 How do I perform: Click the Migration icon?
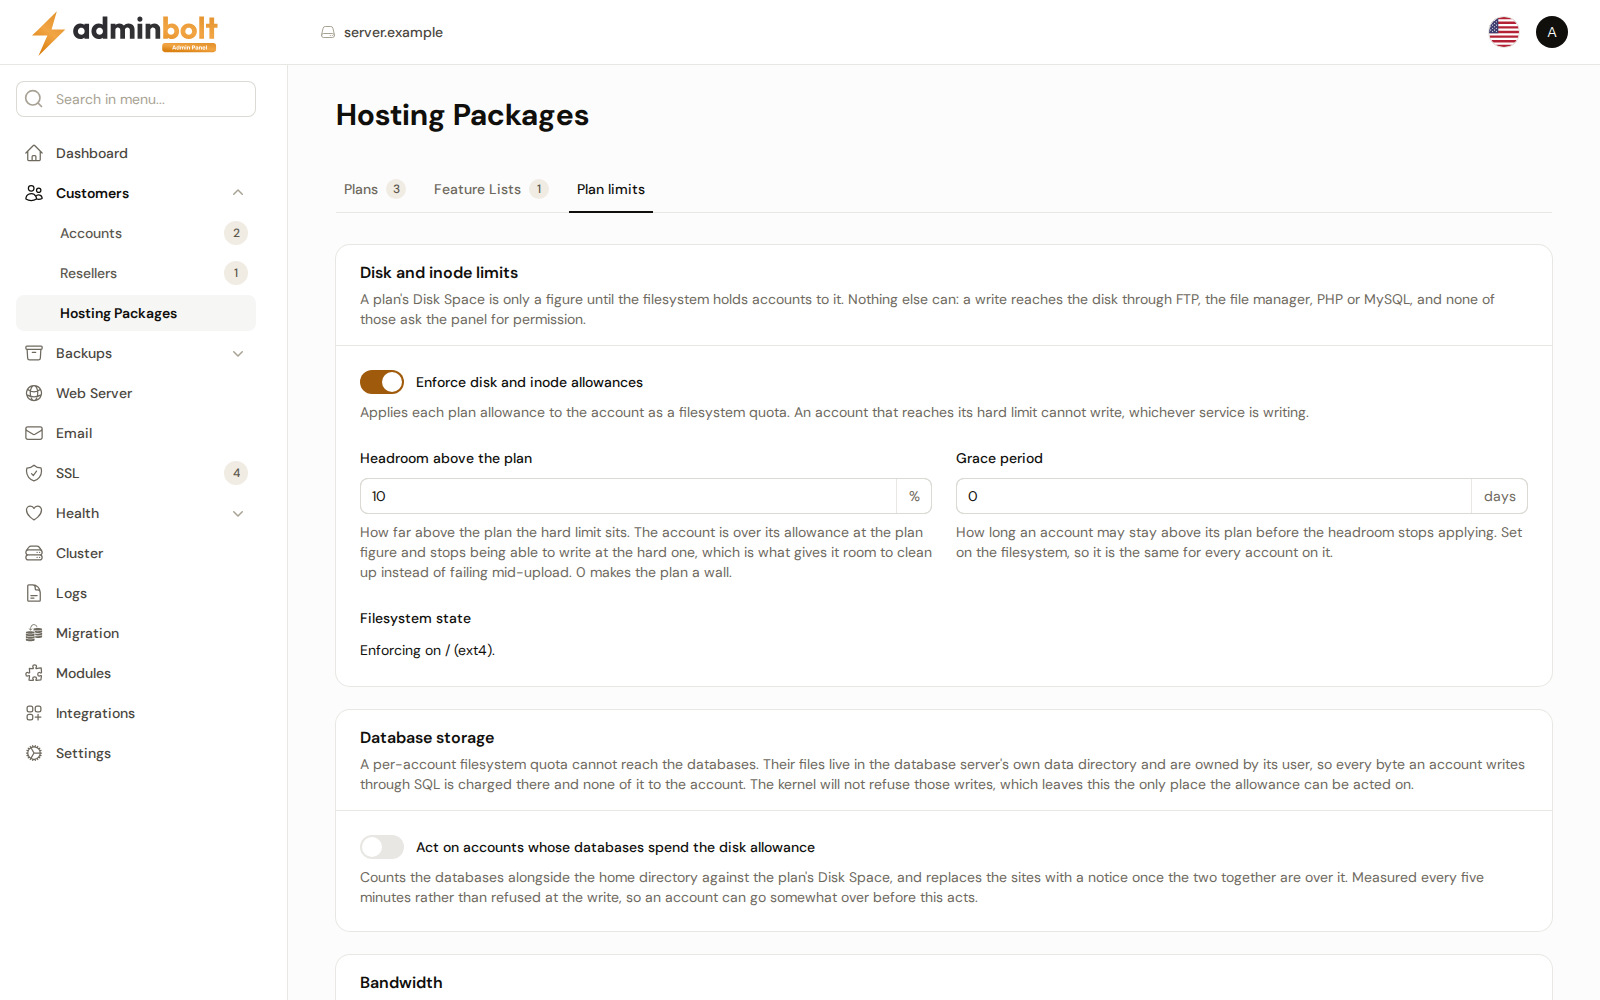tap(34, 633)
